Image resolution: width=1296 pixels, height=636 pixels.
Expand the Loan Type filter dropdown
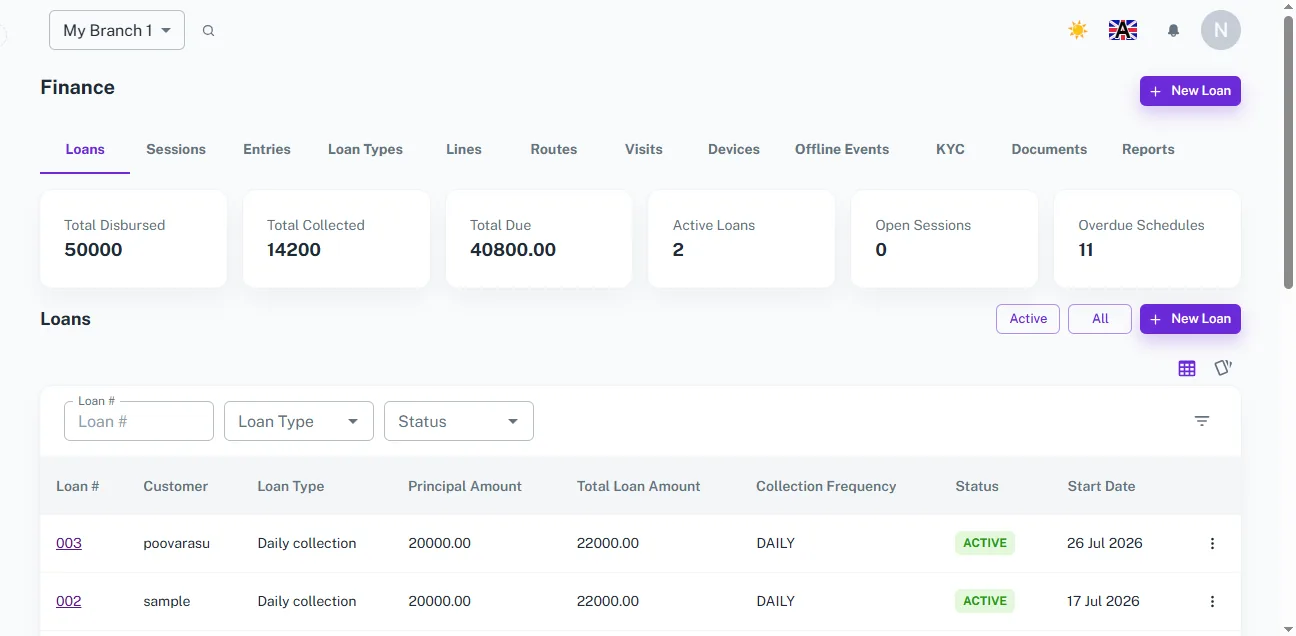[x=299, y=421]
